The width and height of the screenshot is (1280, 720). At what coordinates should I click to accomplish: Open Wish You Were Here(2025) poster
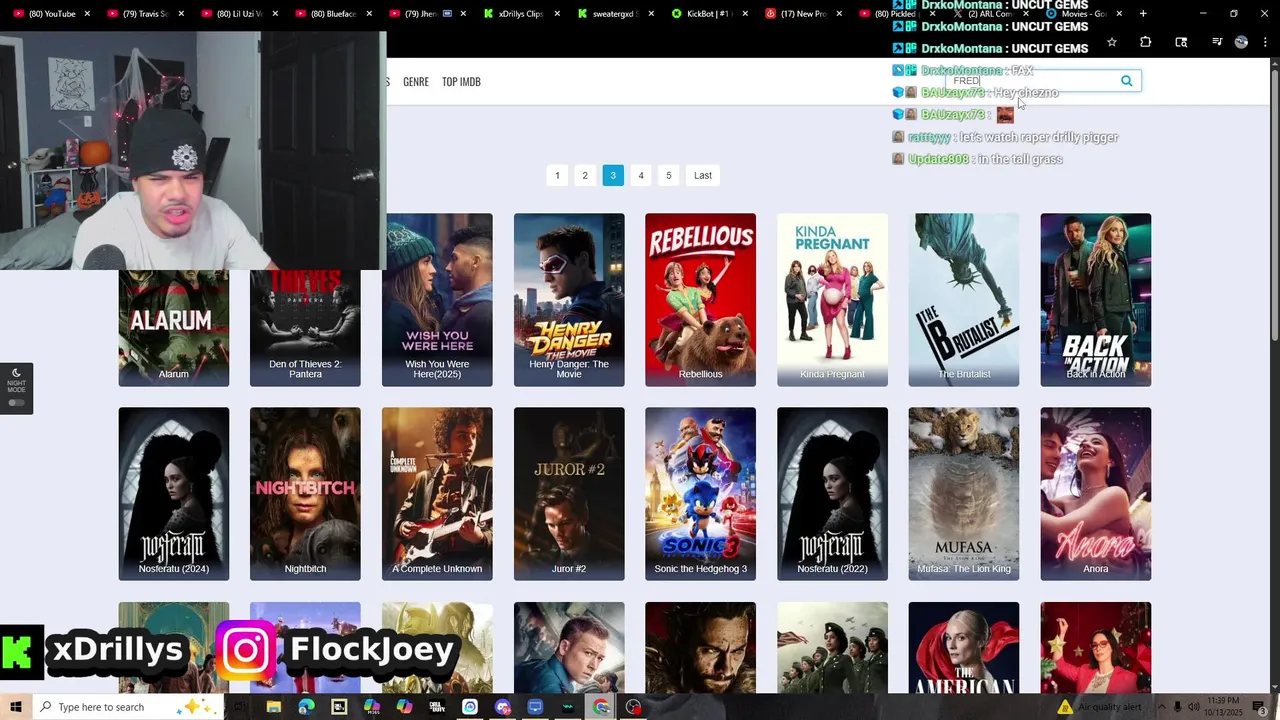[x=437, y=300]
